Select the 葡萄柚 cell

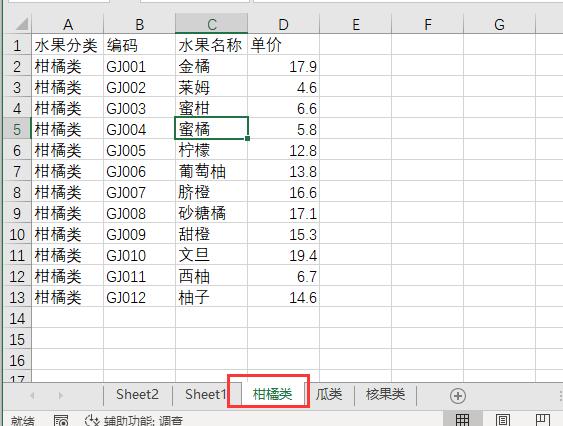click(x=211, y=171)
